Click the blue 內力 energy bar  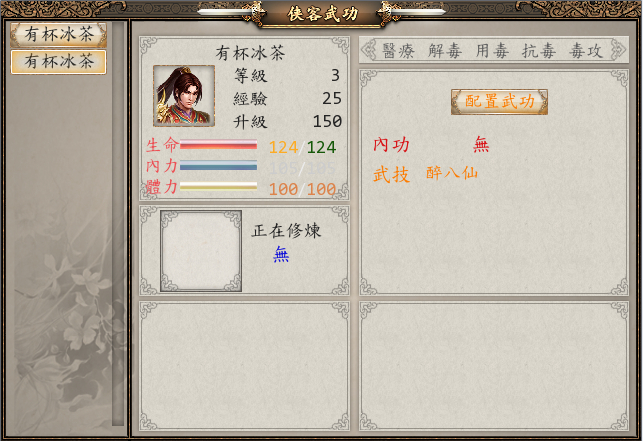pos(219,165)
